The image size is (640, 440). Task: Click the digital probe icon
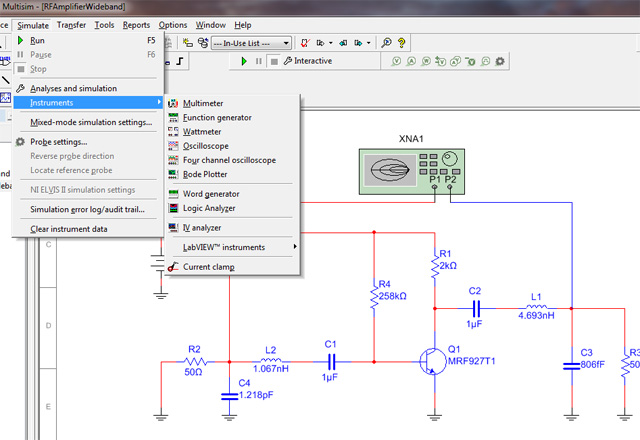[x=485, y=61]
